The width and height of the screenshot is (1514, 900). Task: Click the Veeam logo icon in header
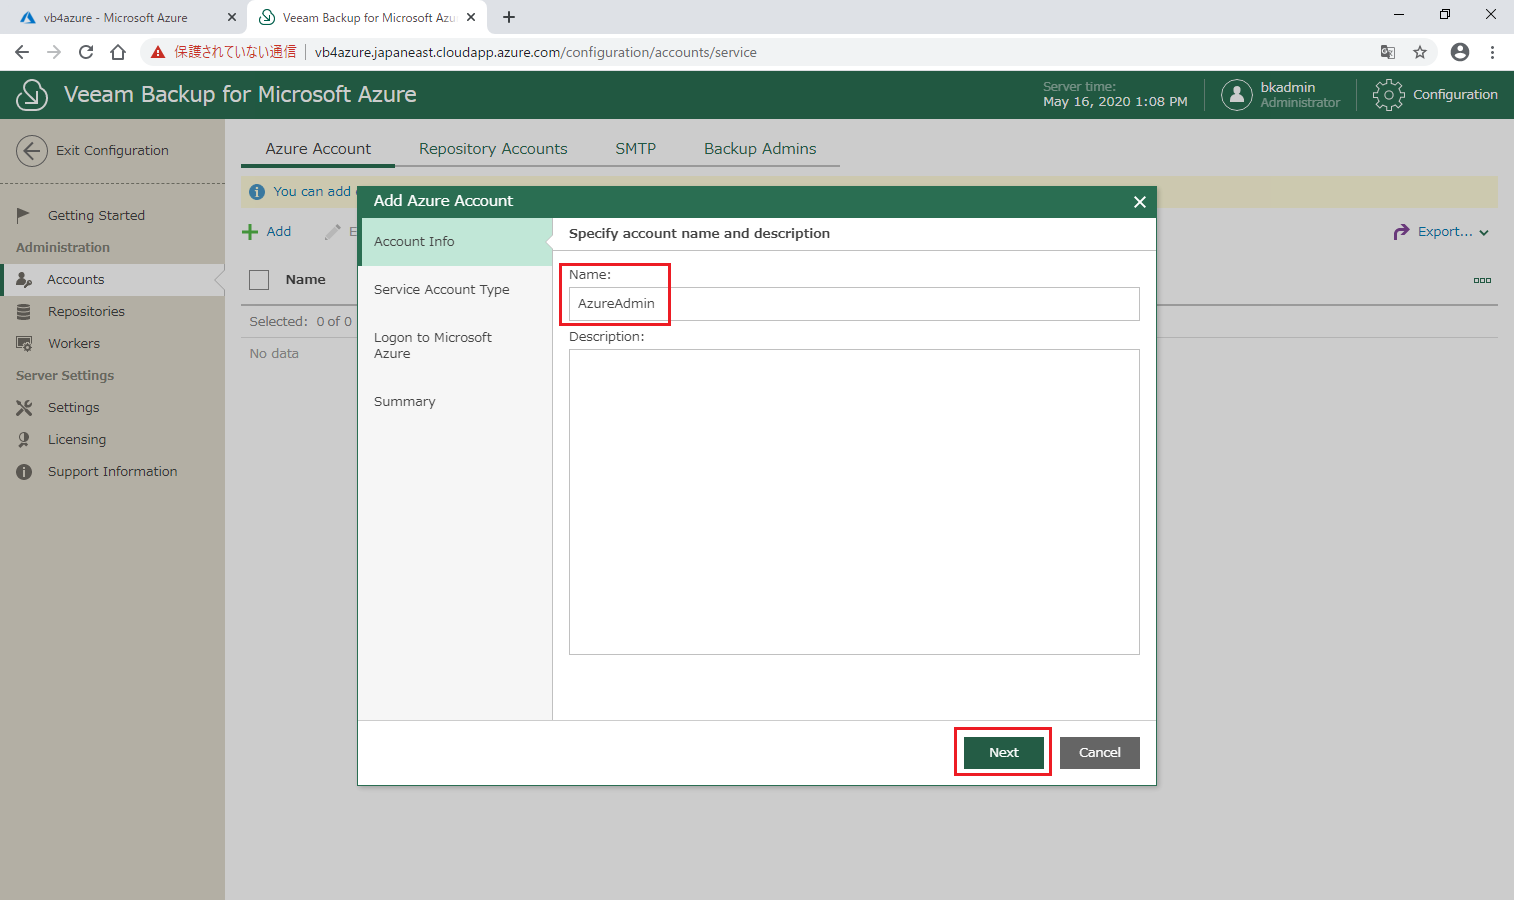pyautogui.click(x=32, y=95)
